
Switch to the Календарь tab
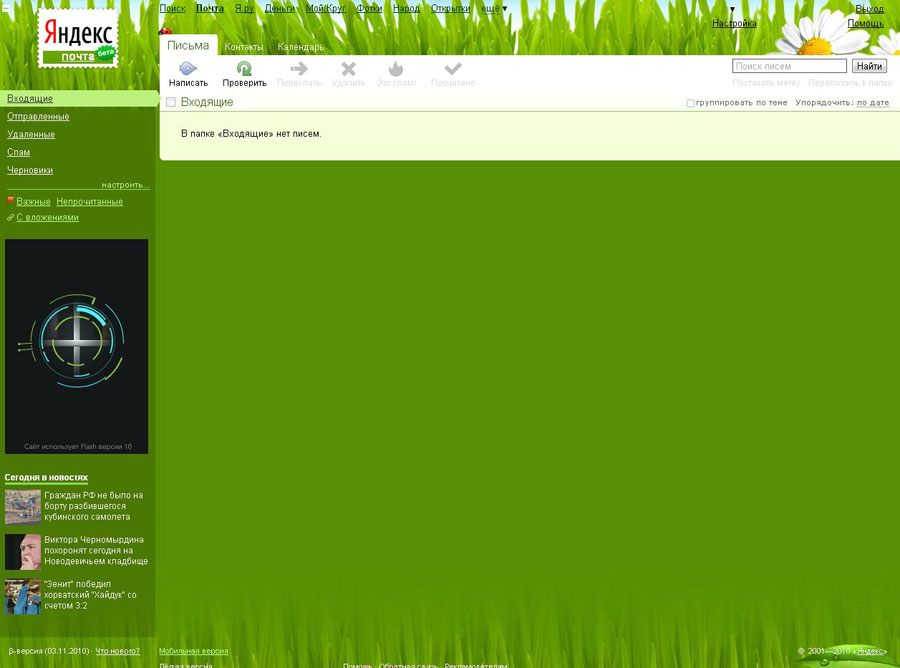tap(300, 47)
